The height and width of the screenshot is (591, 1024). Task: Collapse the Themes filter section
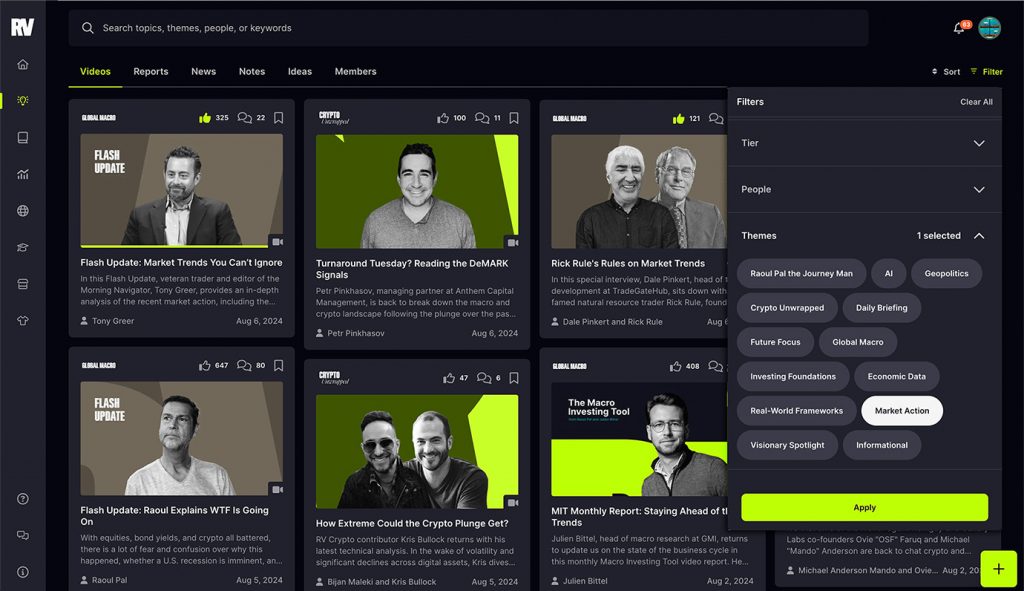[x=978, y=236]
